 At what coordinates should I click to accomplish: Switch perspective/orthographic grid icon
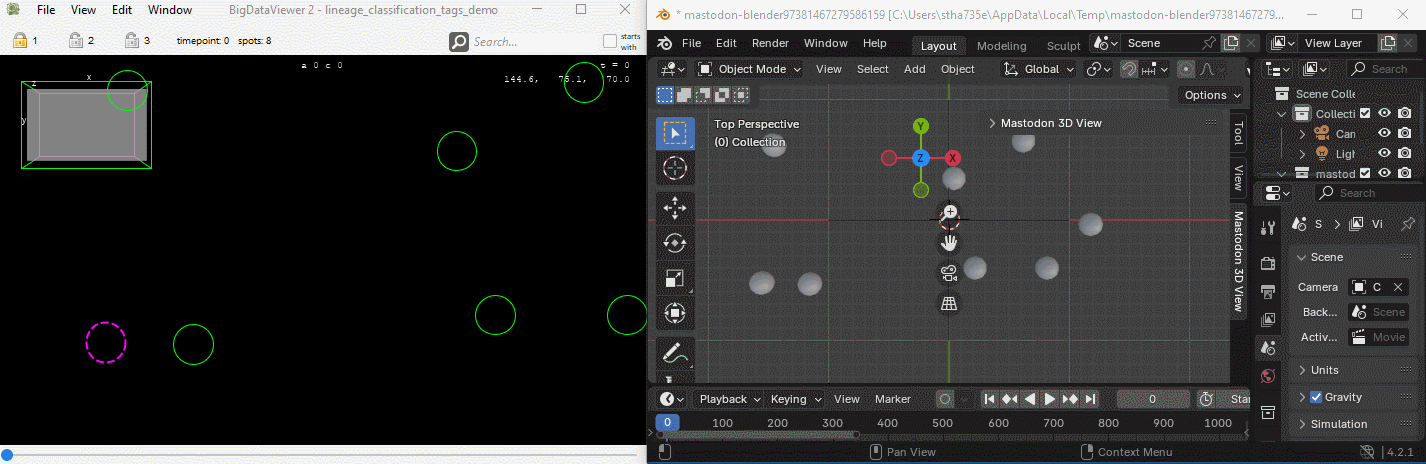pyautogui.click(x=949, y=303)
